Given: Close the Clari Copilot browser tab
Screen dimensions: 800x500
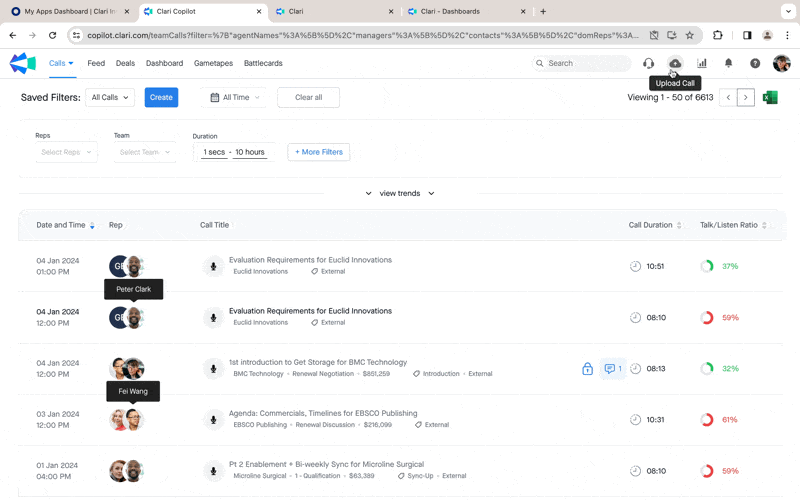Looking at the screenshot, I should pos(259,11).
